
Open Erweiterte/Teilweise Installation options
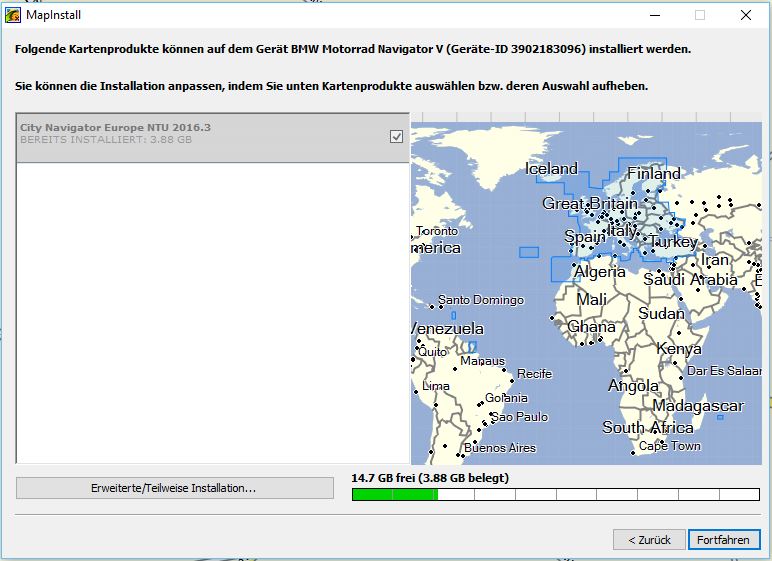[x=175, y=488]
